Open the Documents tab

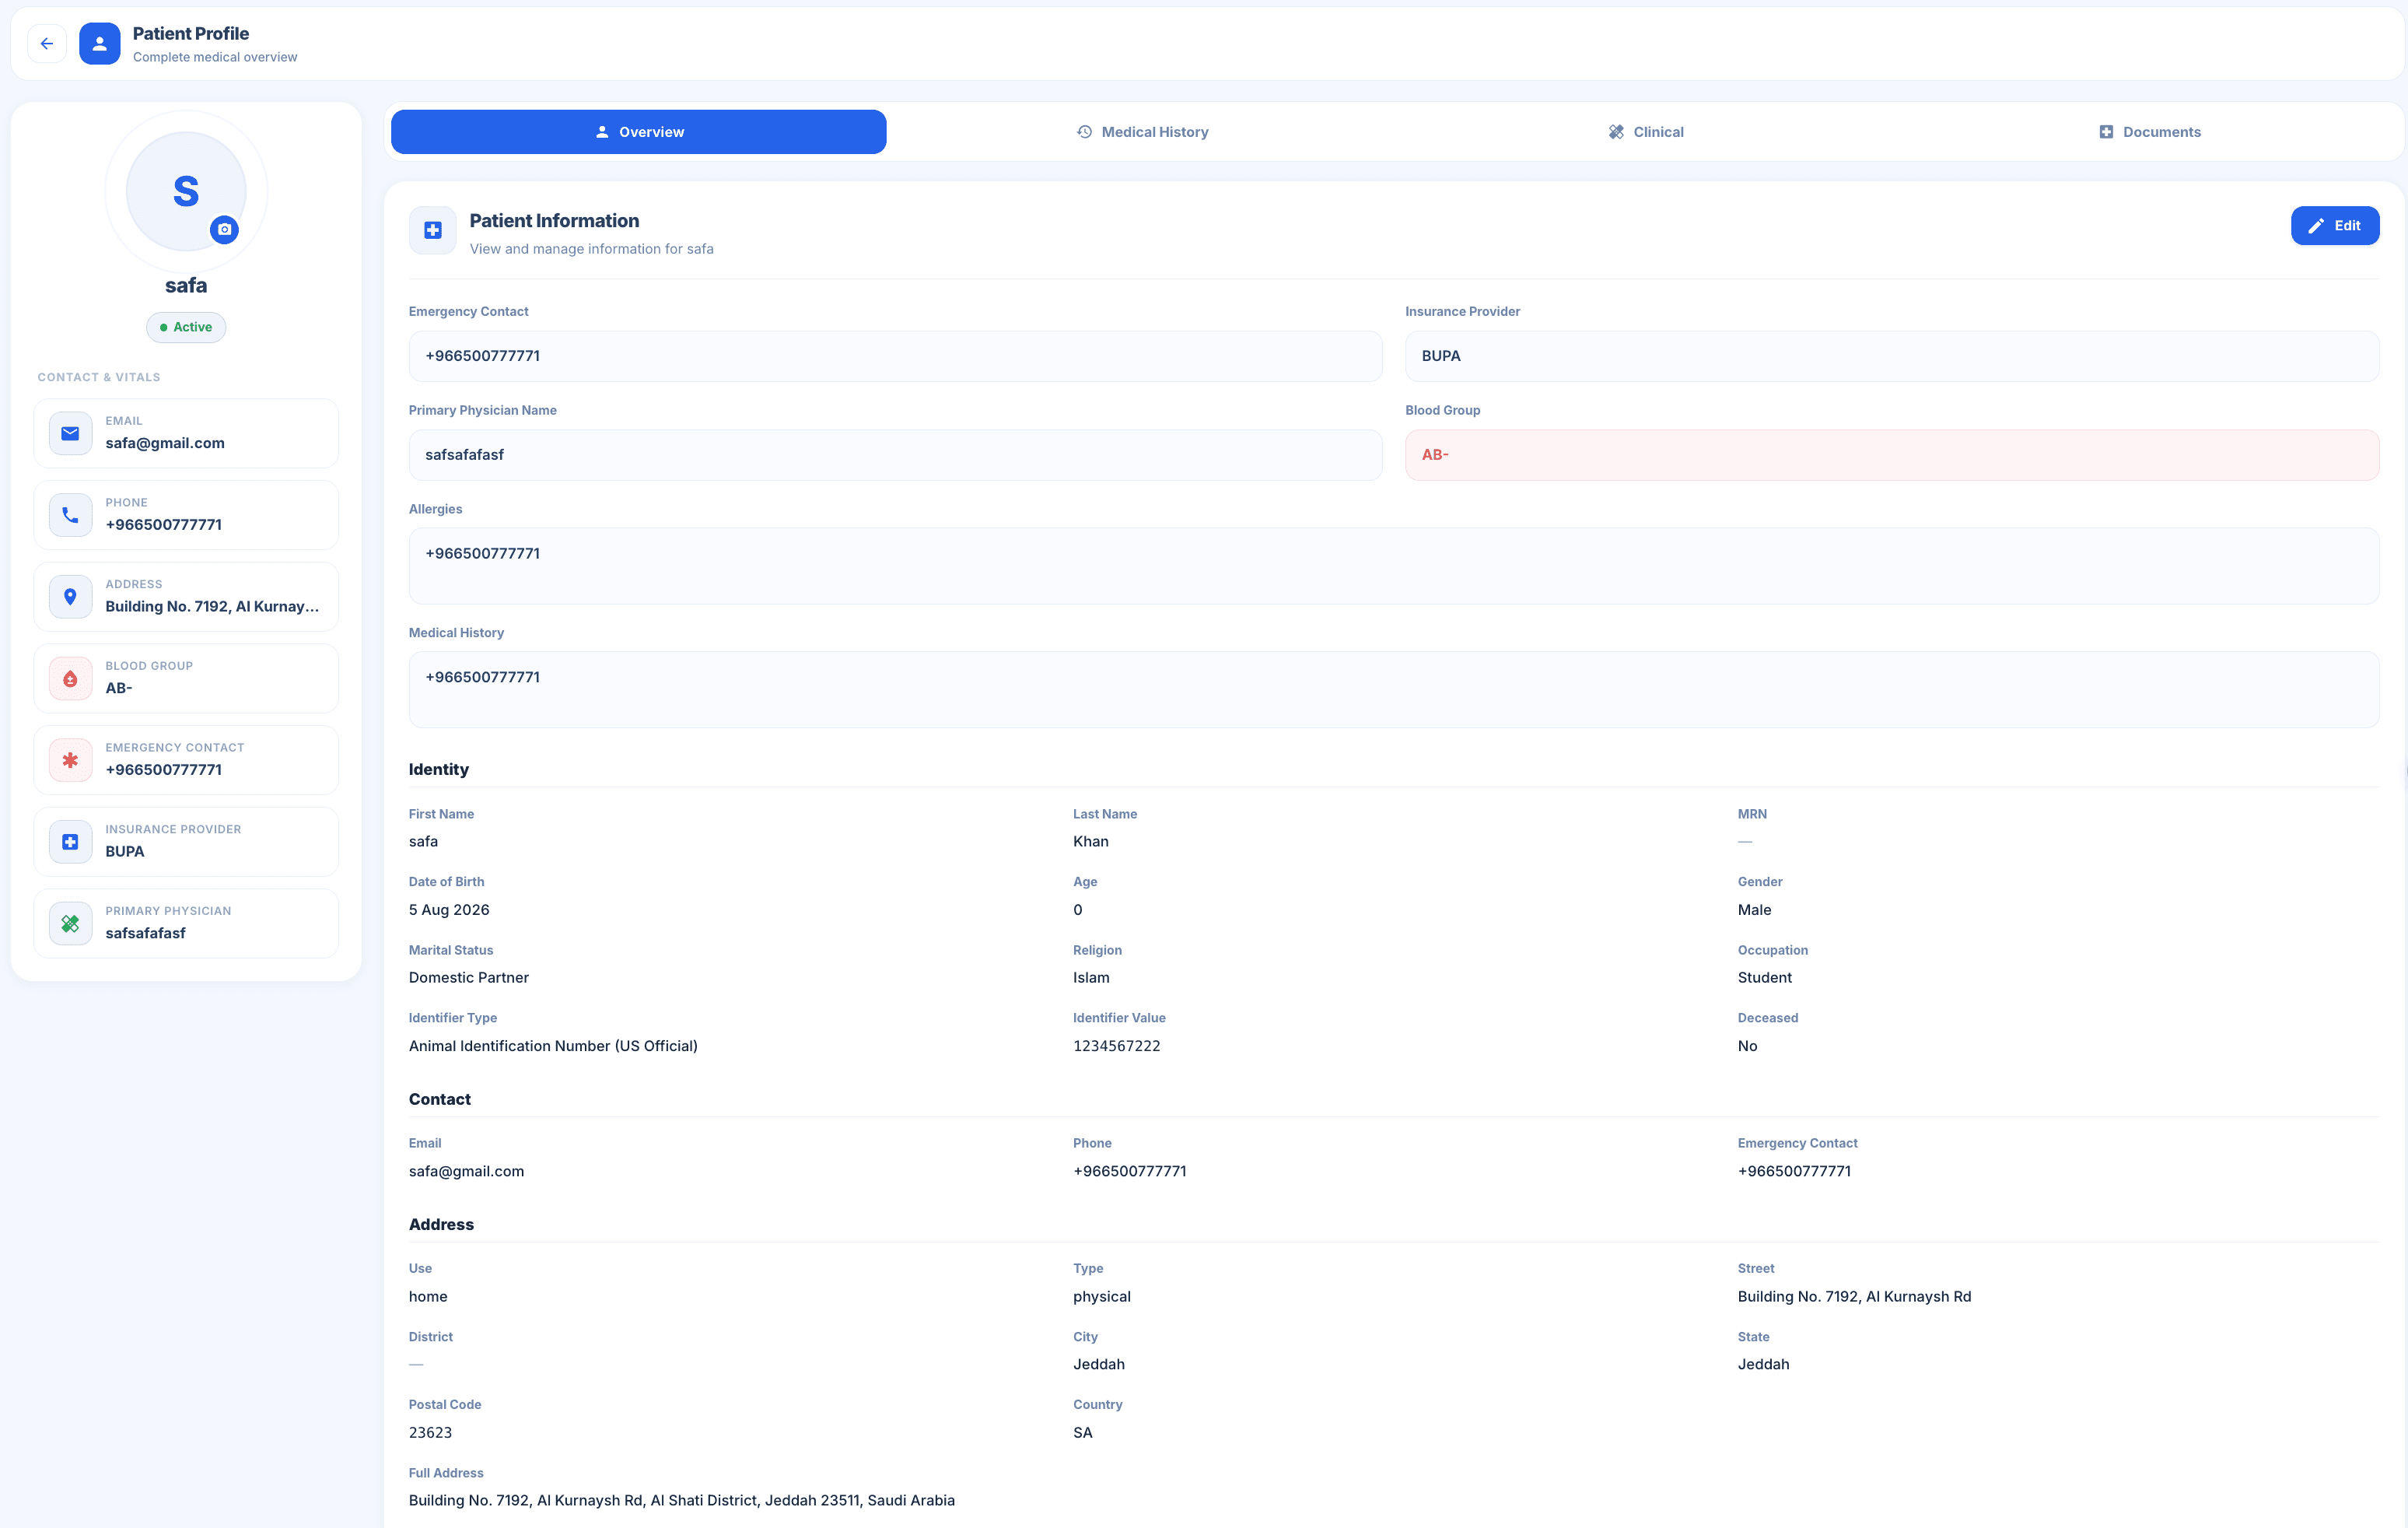coord(2149,132)
